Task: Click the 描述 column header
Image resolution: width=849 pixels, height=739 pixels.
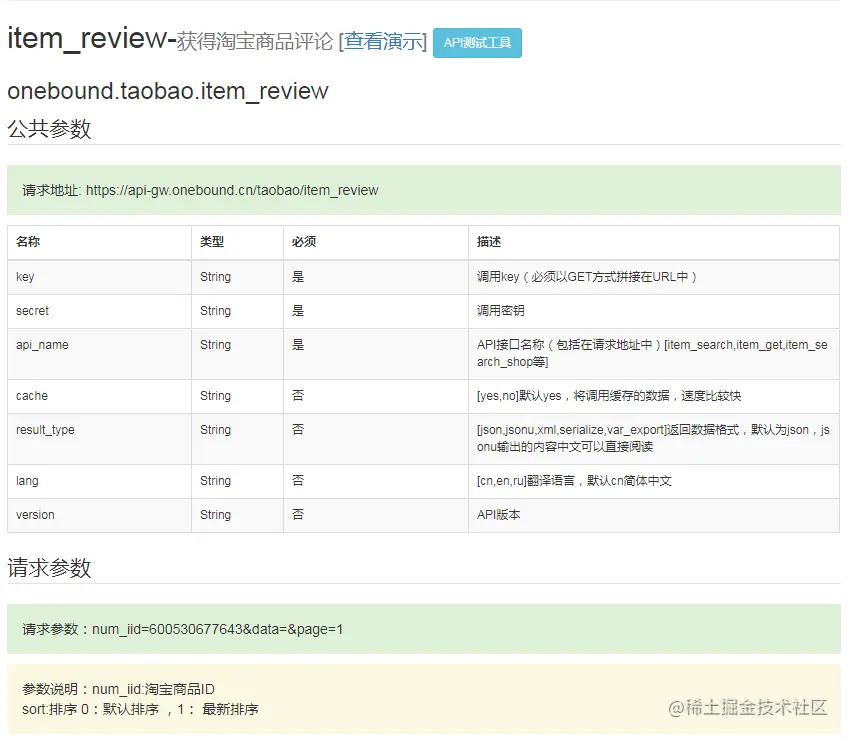Action: (654, 242)
